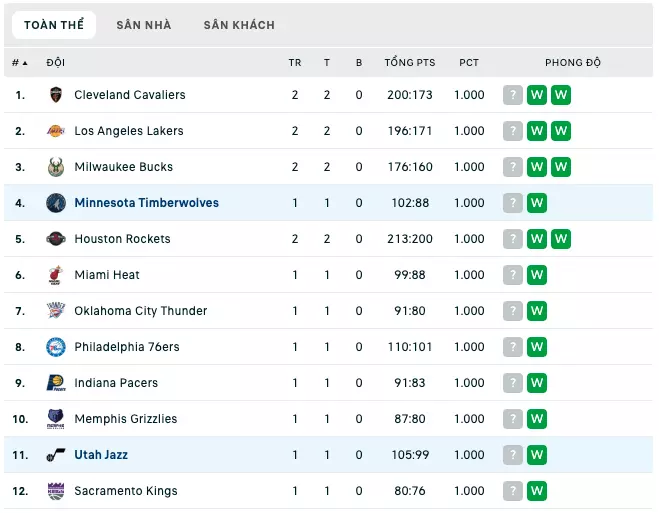Open the Milwaukee Bucks team name
Screen dimensions: 659x513
(124, 167)
